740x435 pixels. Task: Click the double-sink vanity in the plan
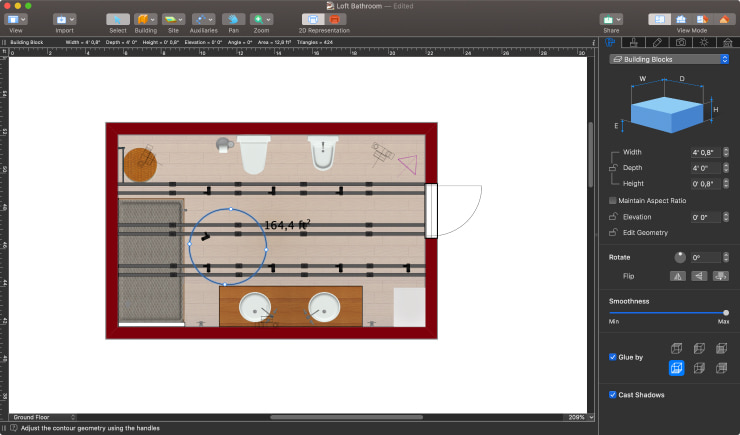[291, 306]
